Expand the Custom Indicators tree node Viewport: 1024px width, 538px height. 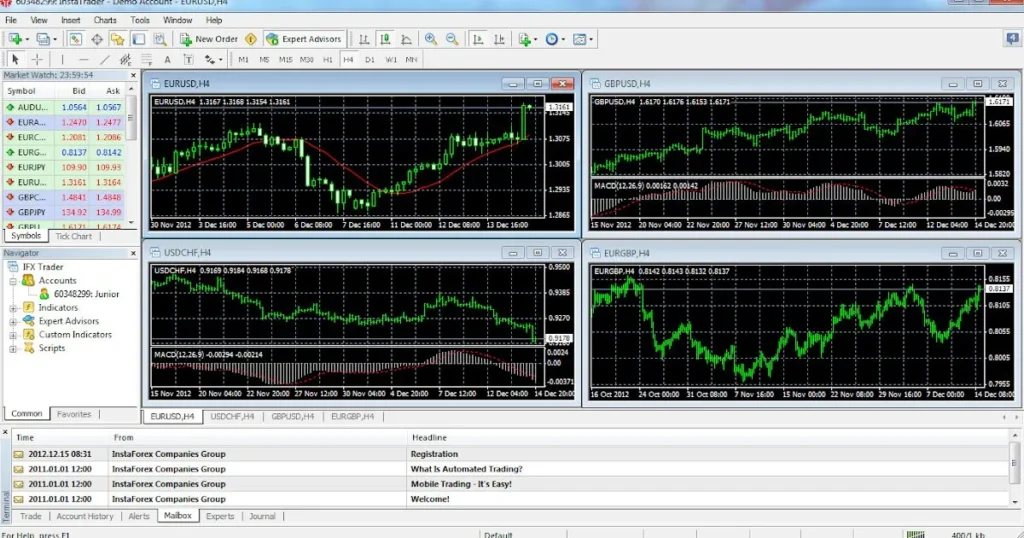(13, 335)
